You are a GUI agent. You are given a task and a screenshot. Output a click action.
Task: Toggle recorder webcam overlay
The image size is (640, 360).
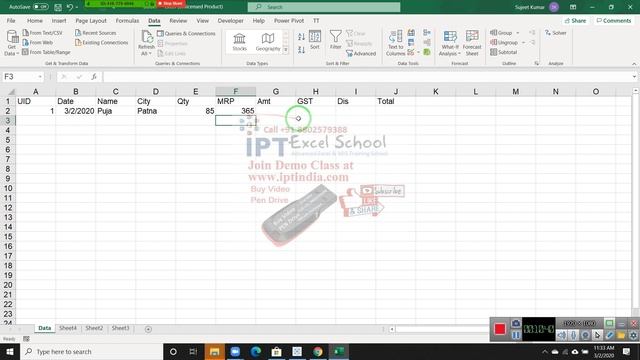tap(586, 335)
